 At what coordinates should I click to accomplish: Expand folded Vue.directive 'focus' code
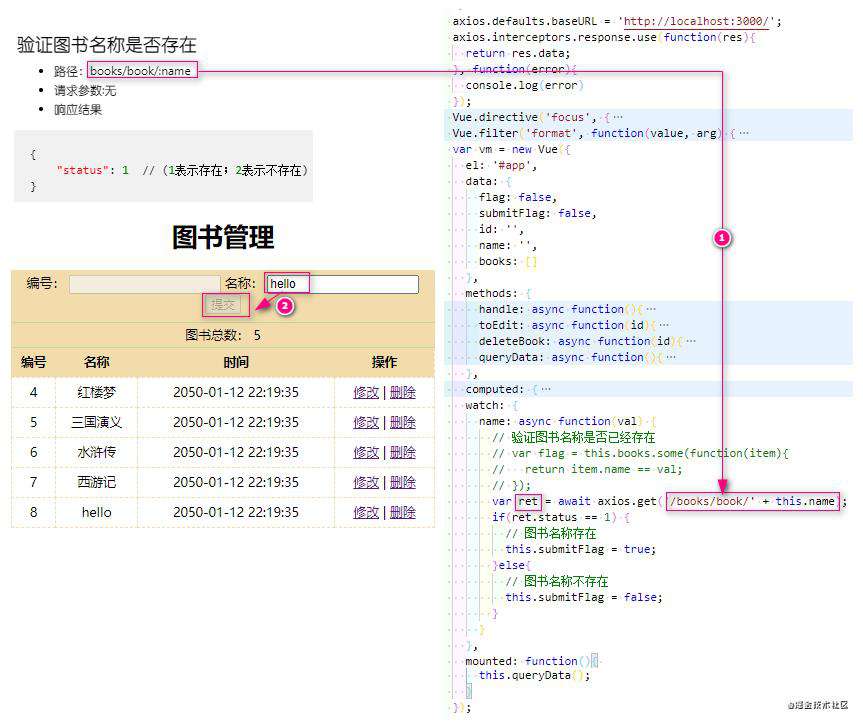pos(618,117)
